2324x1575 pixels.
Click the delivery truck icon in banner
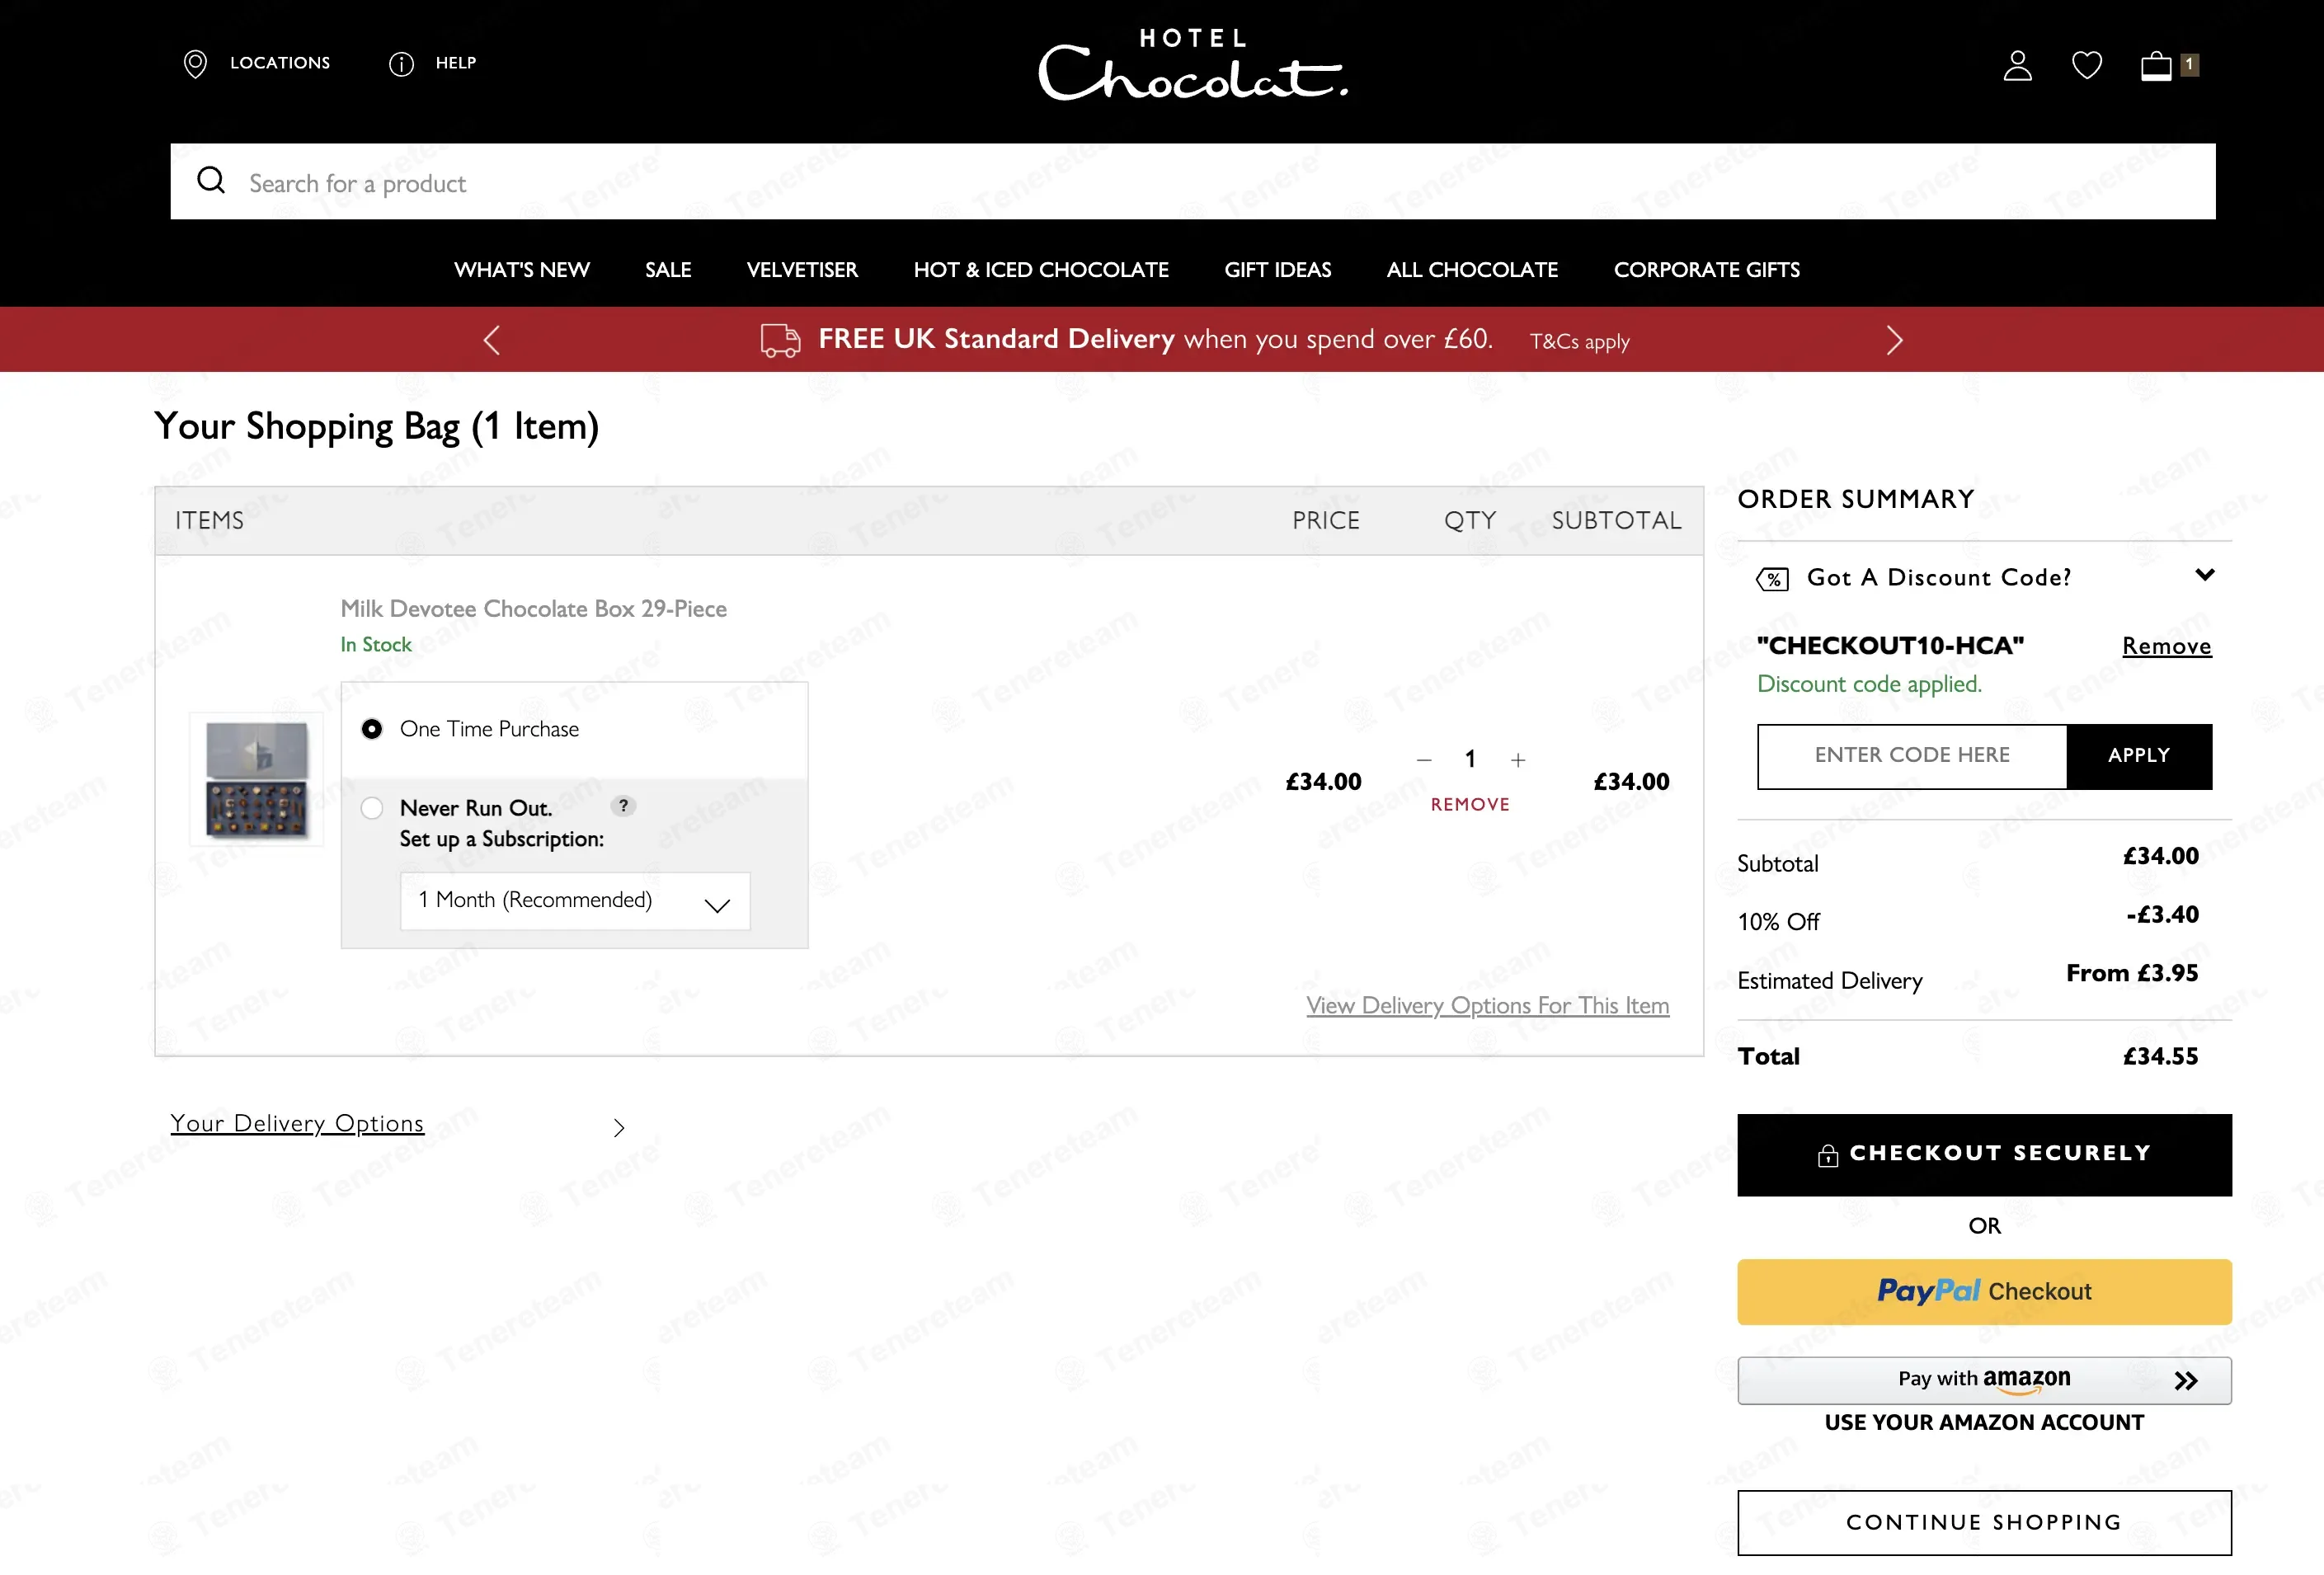[x=780, y=340]
